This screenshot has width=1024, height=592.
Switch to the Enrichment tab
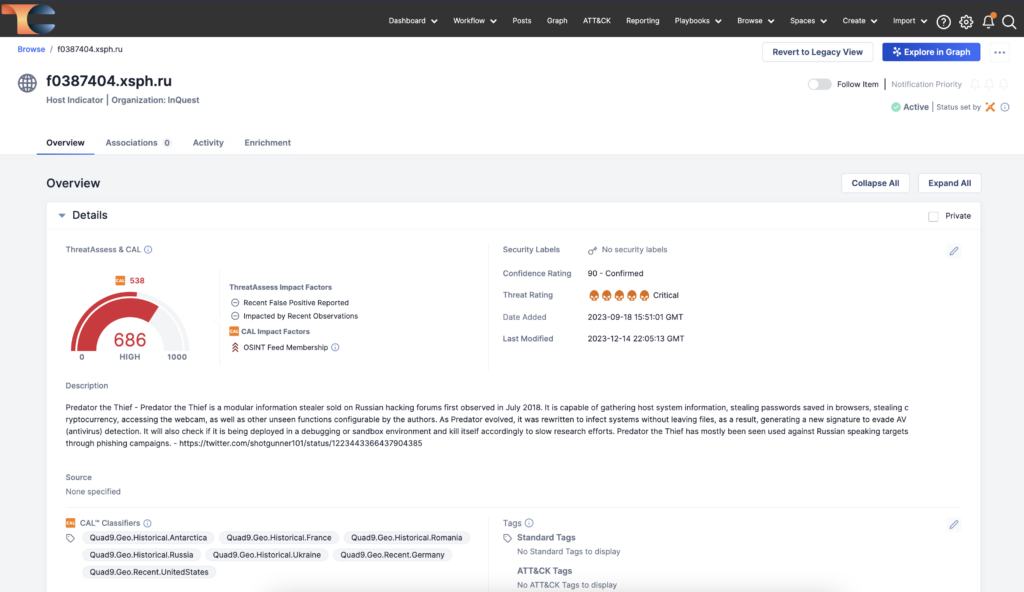[x=268, y=142]
